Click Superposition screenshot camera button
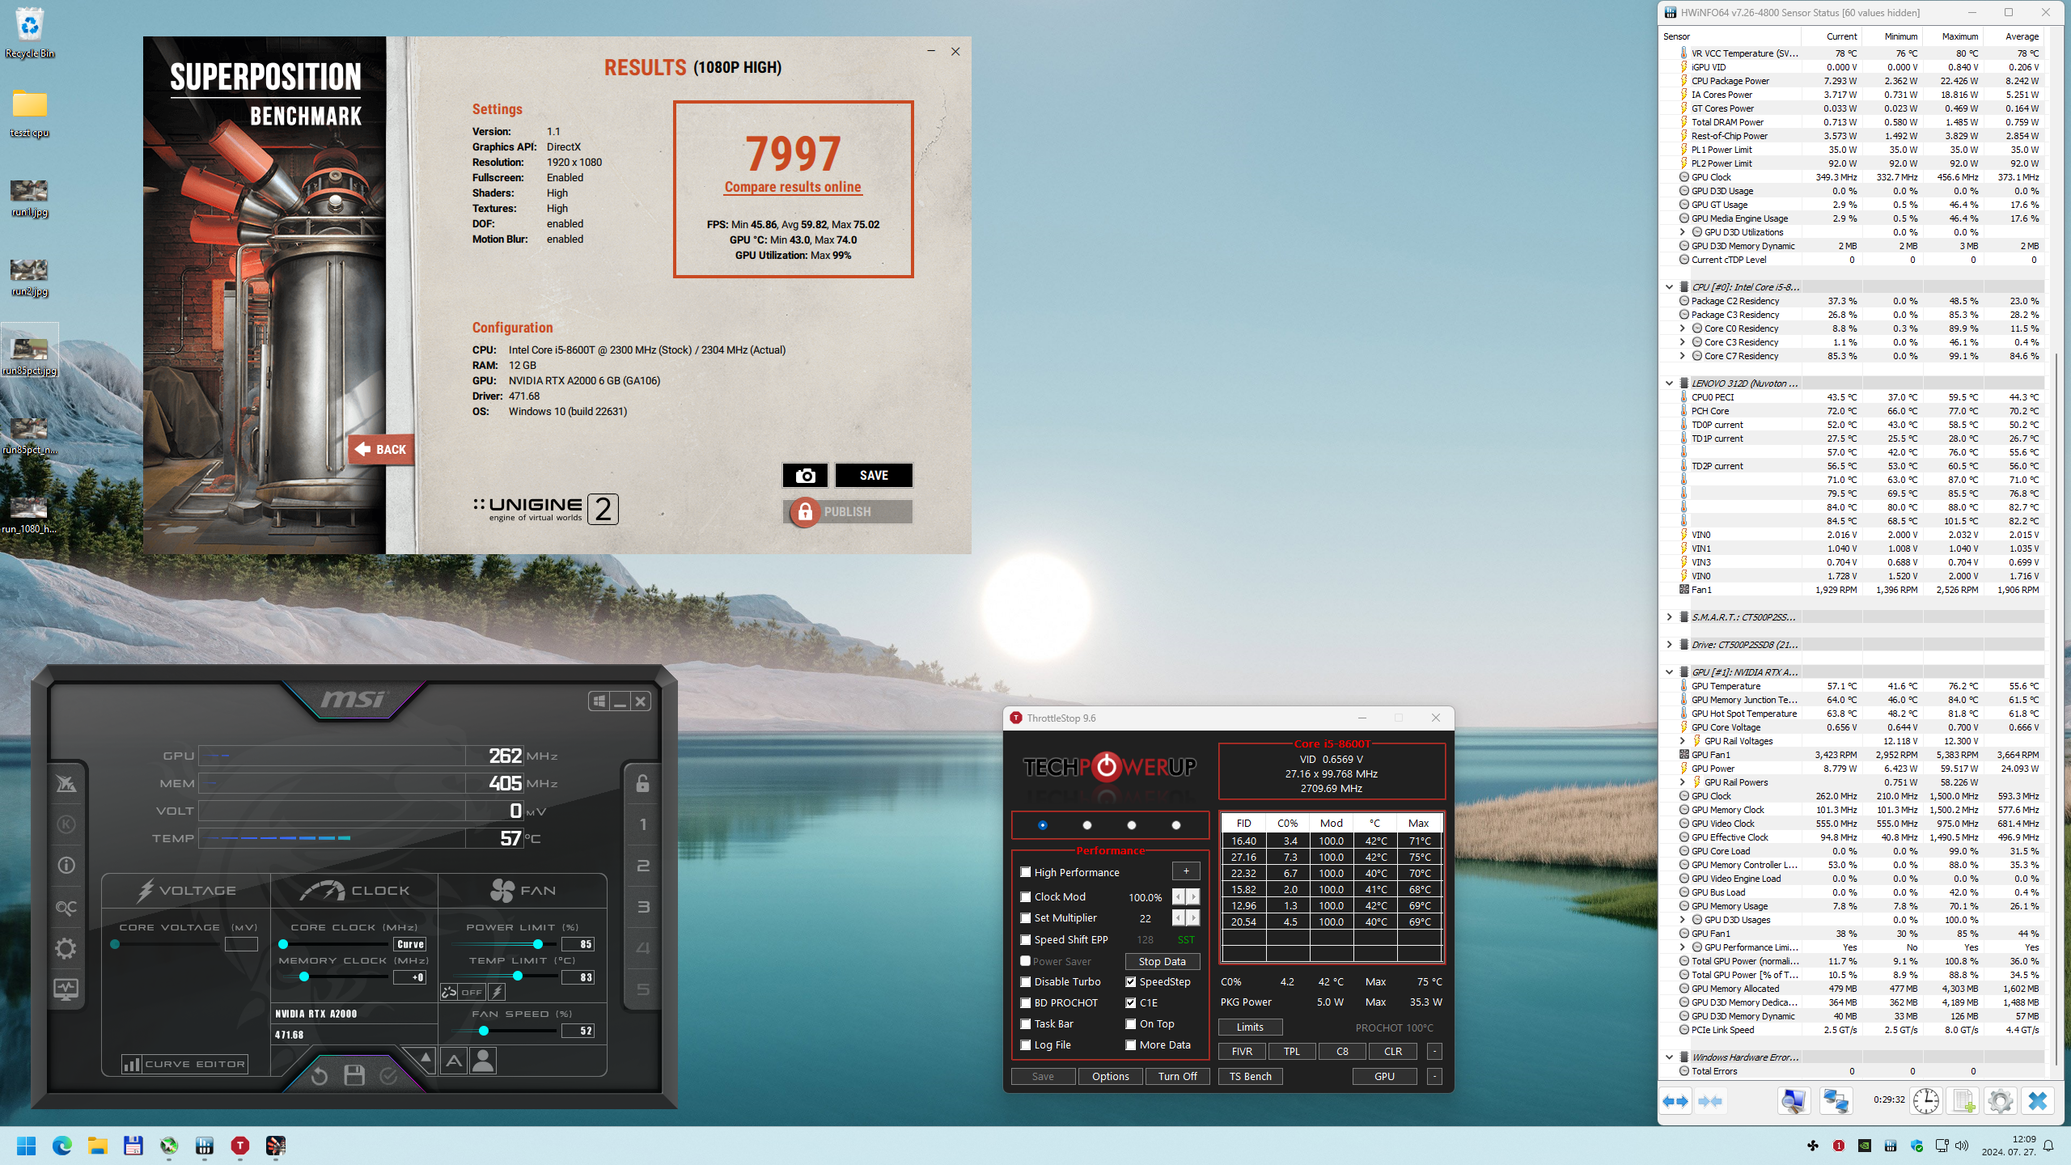The height and width of the screenshot is (1165, 2071). pyautogui.click(x=805, y=476)
